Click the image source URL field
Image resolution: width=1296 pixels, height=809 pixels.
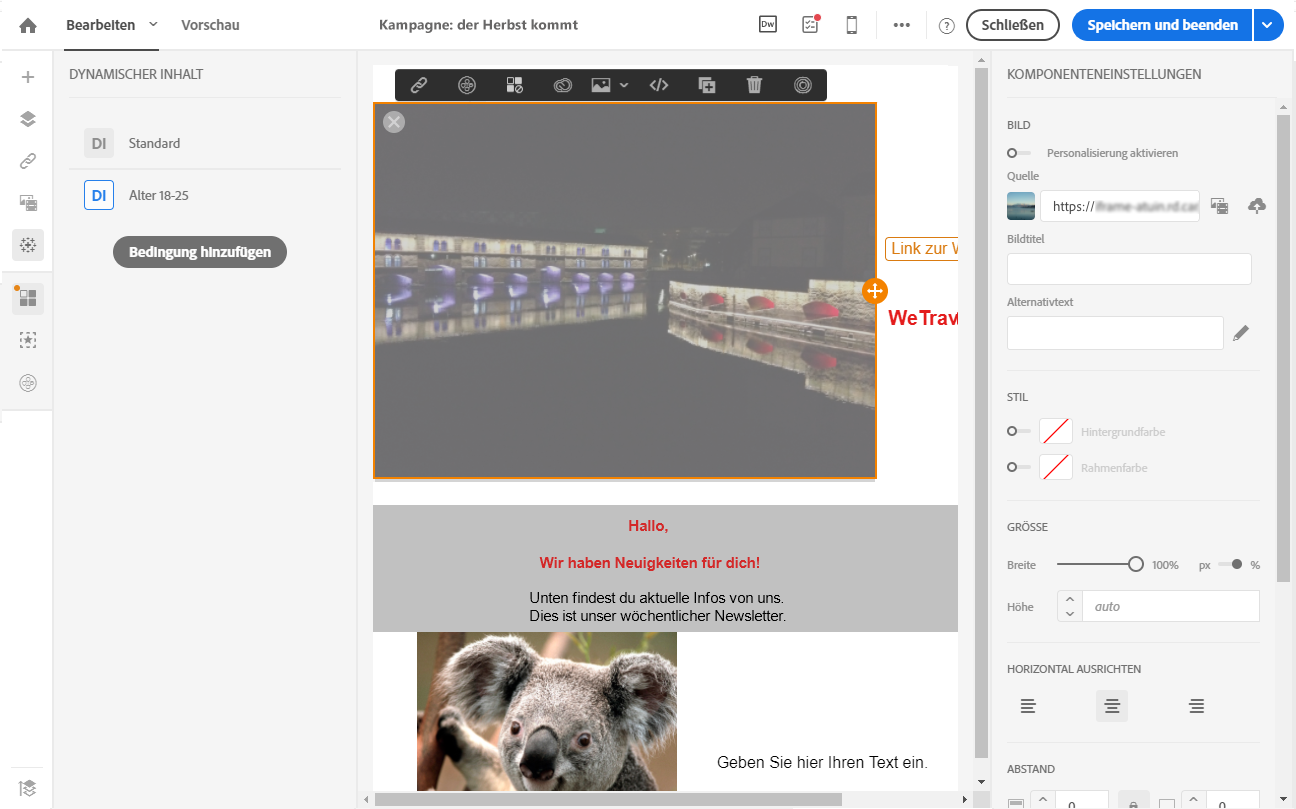click(x=1120, y=206)
